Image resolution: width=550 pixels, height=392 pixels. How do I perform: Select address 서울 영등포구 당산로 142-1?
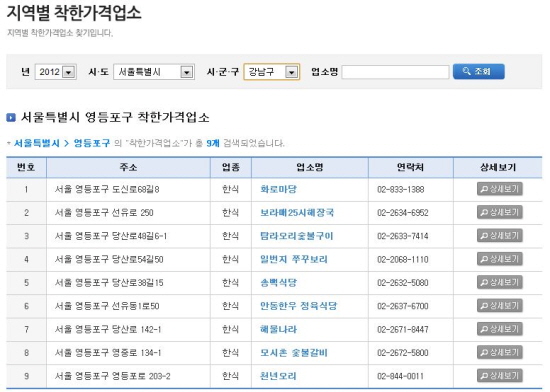(108, 329)
